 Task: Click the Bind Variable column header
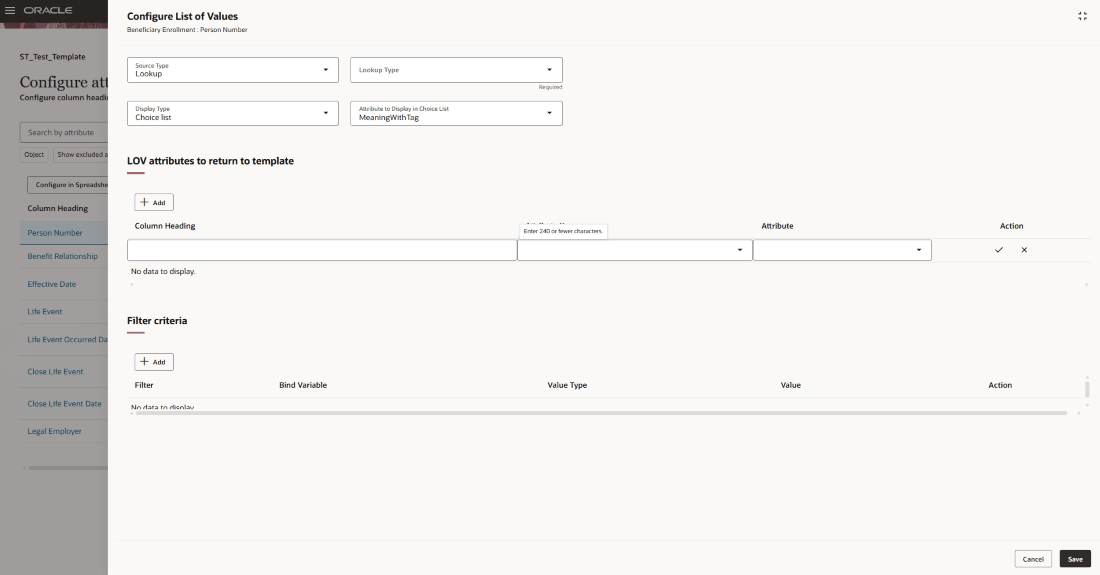coord(303,386)
